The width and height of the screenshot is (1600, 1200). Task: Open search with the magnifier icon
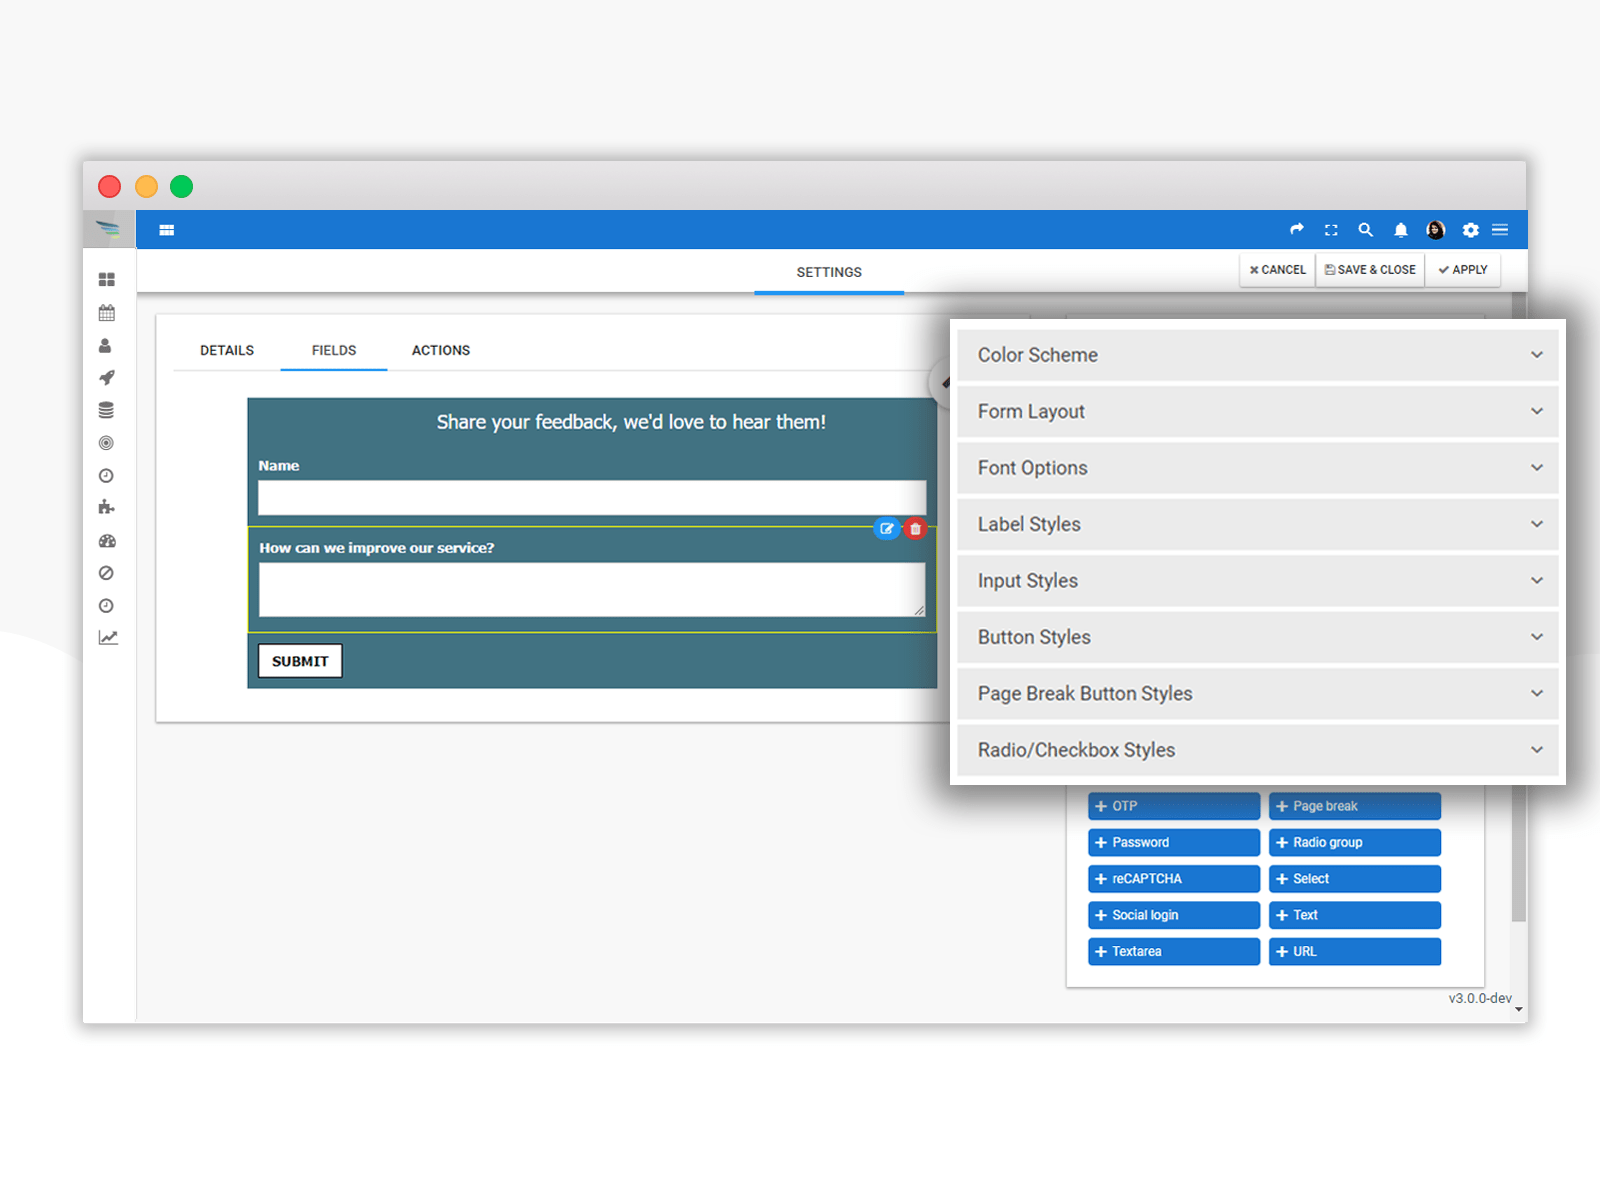[x=1365, y=230]
